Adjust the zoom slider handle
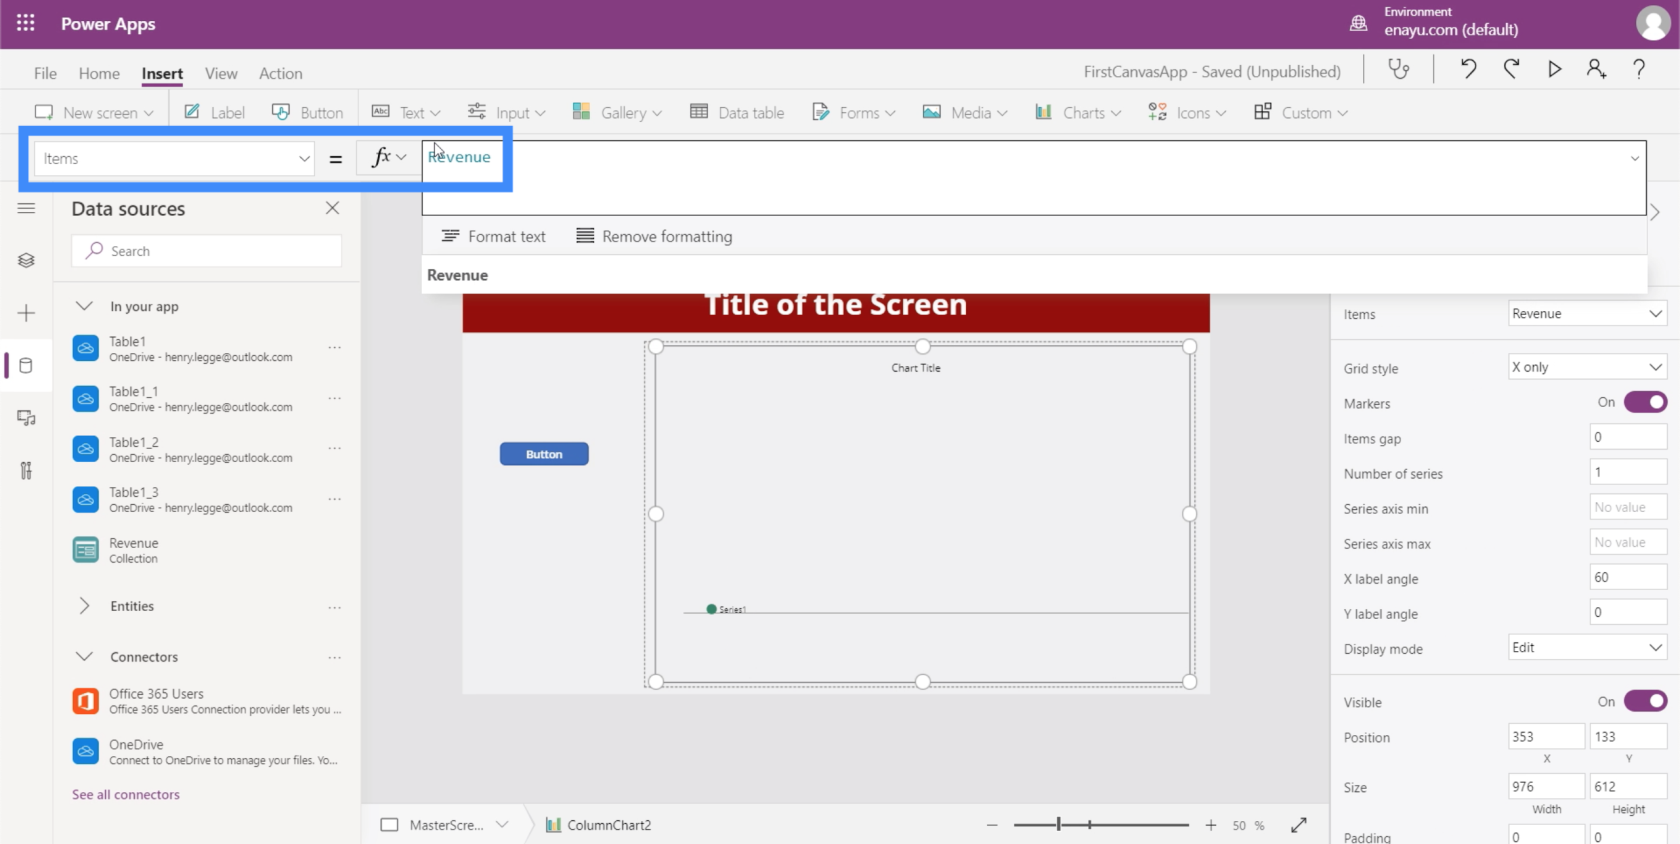Screen dimensions: 1680x844 1058,825
